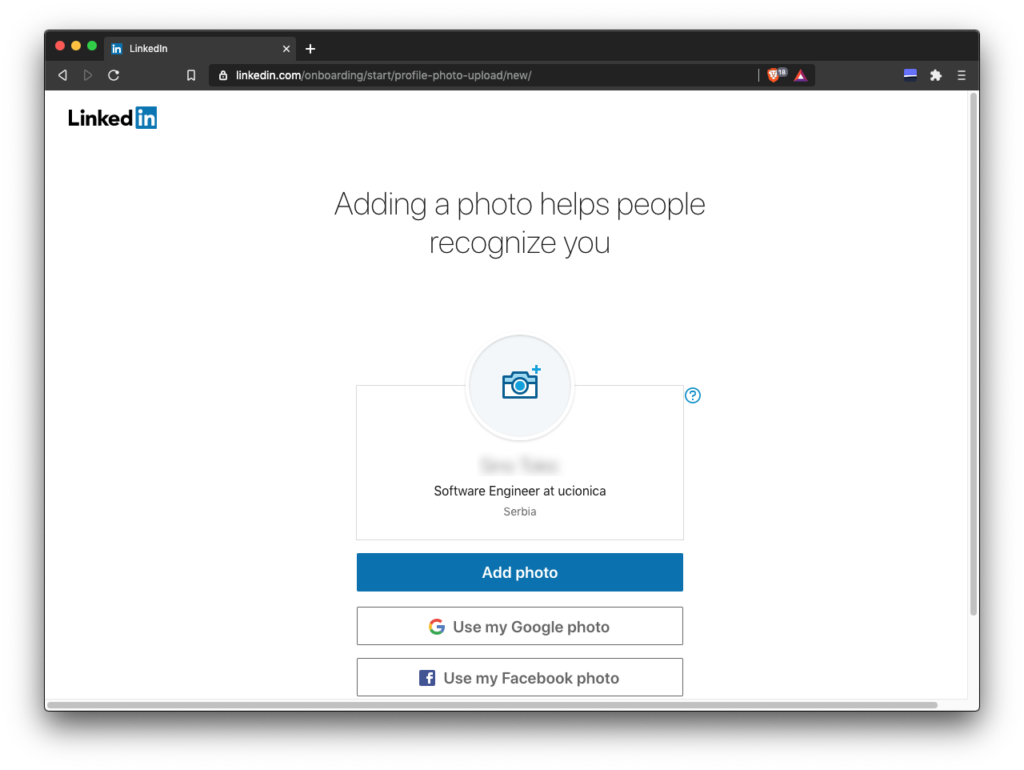1024x770 pixels.
Task: Reload the page with the refresh icon
Action: 114,75
